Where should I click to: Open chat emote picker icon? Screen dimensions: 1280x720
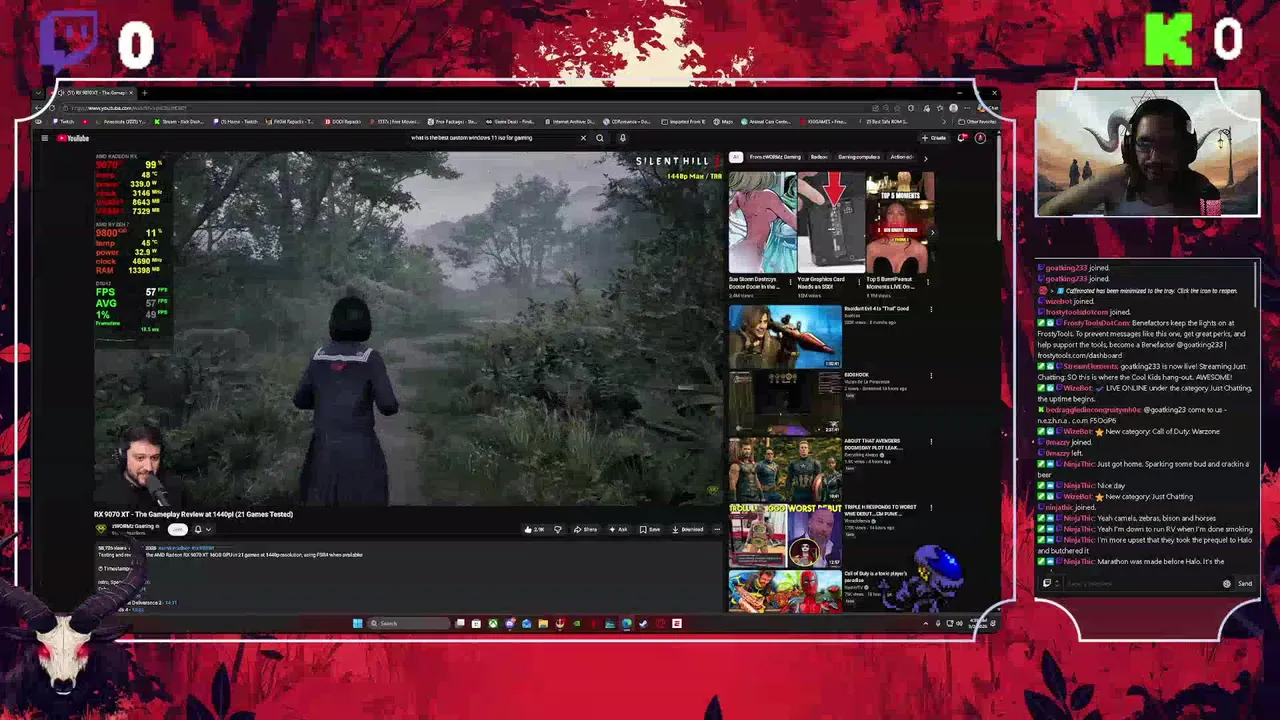coord(1227,584)
